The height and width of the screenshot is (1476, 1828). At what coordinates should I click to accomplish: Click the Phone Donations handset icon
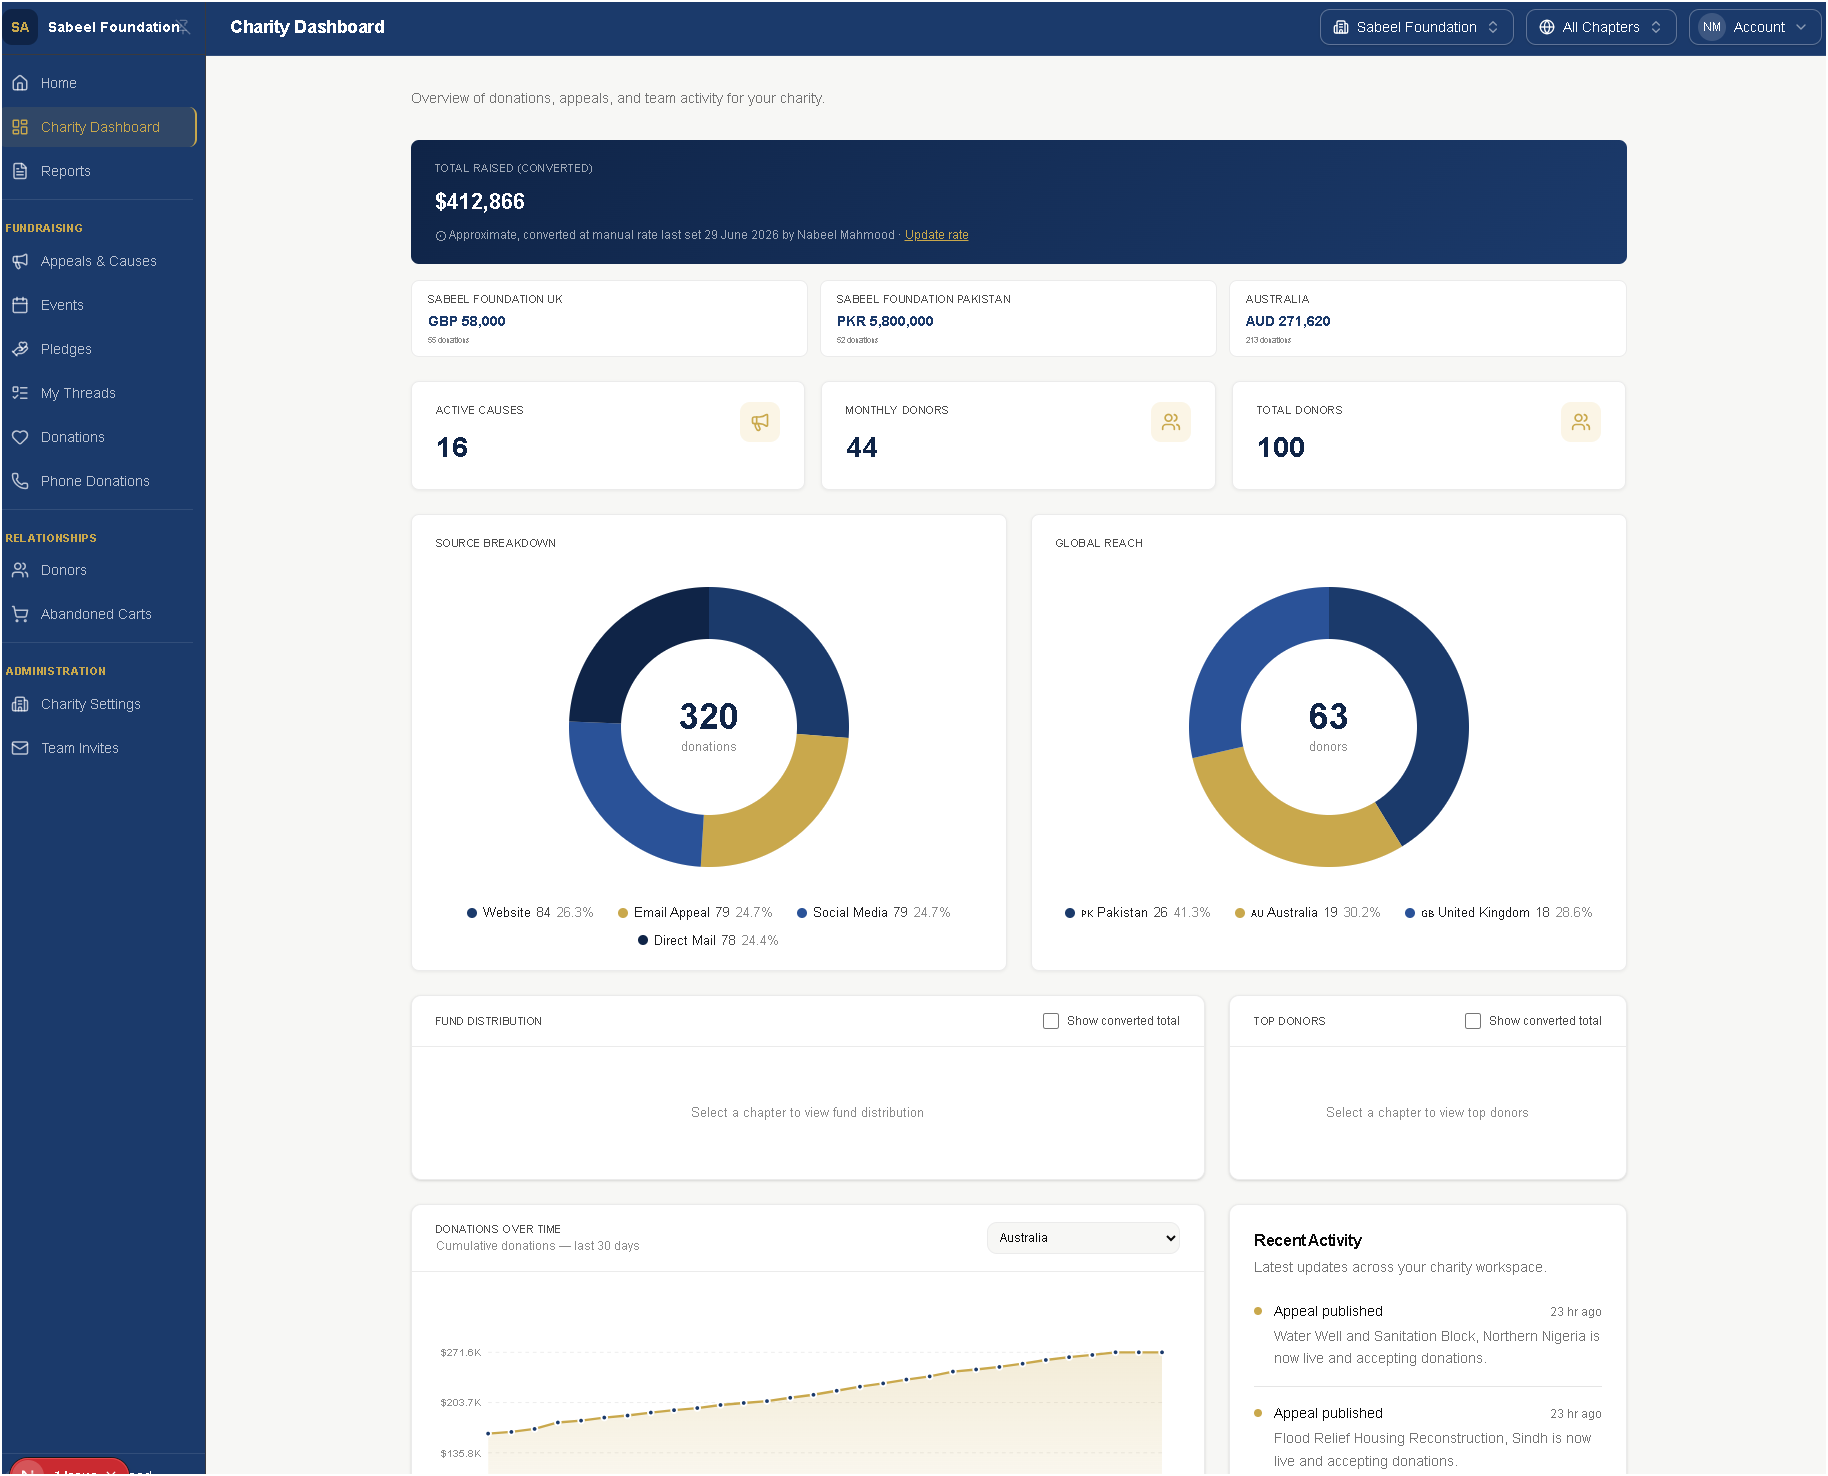(20, 481)
